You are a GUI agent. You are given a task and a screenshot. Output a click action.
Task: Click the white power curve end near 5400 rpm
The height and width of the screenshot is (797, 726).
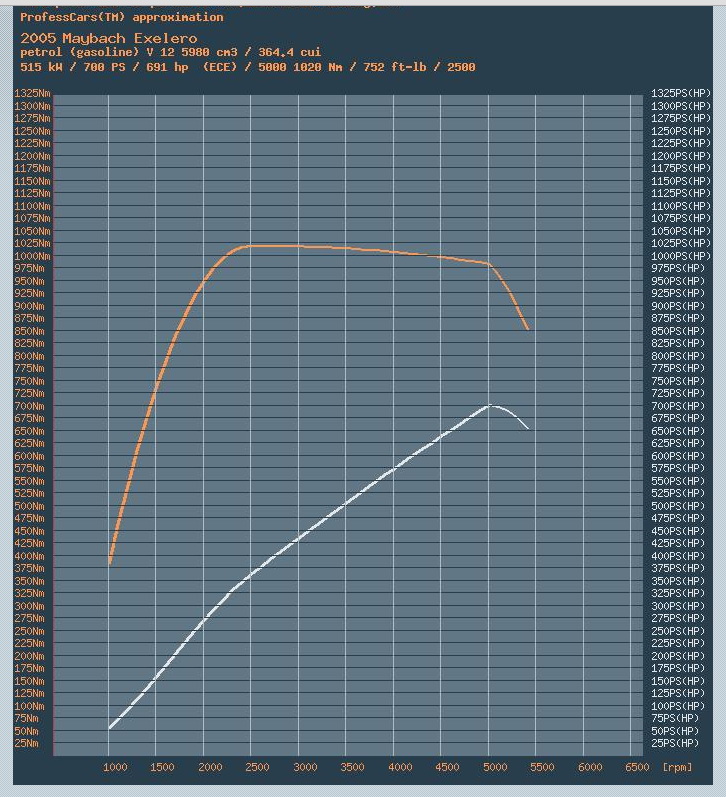[527, 429]
